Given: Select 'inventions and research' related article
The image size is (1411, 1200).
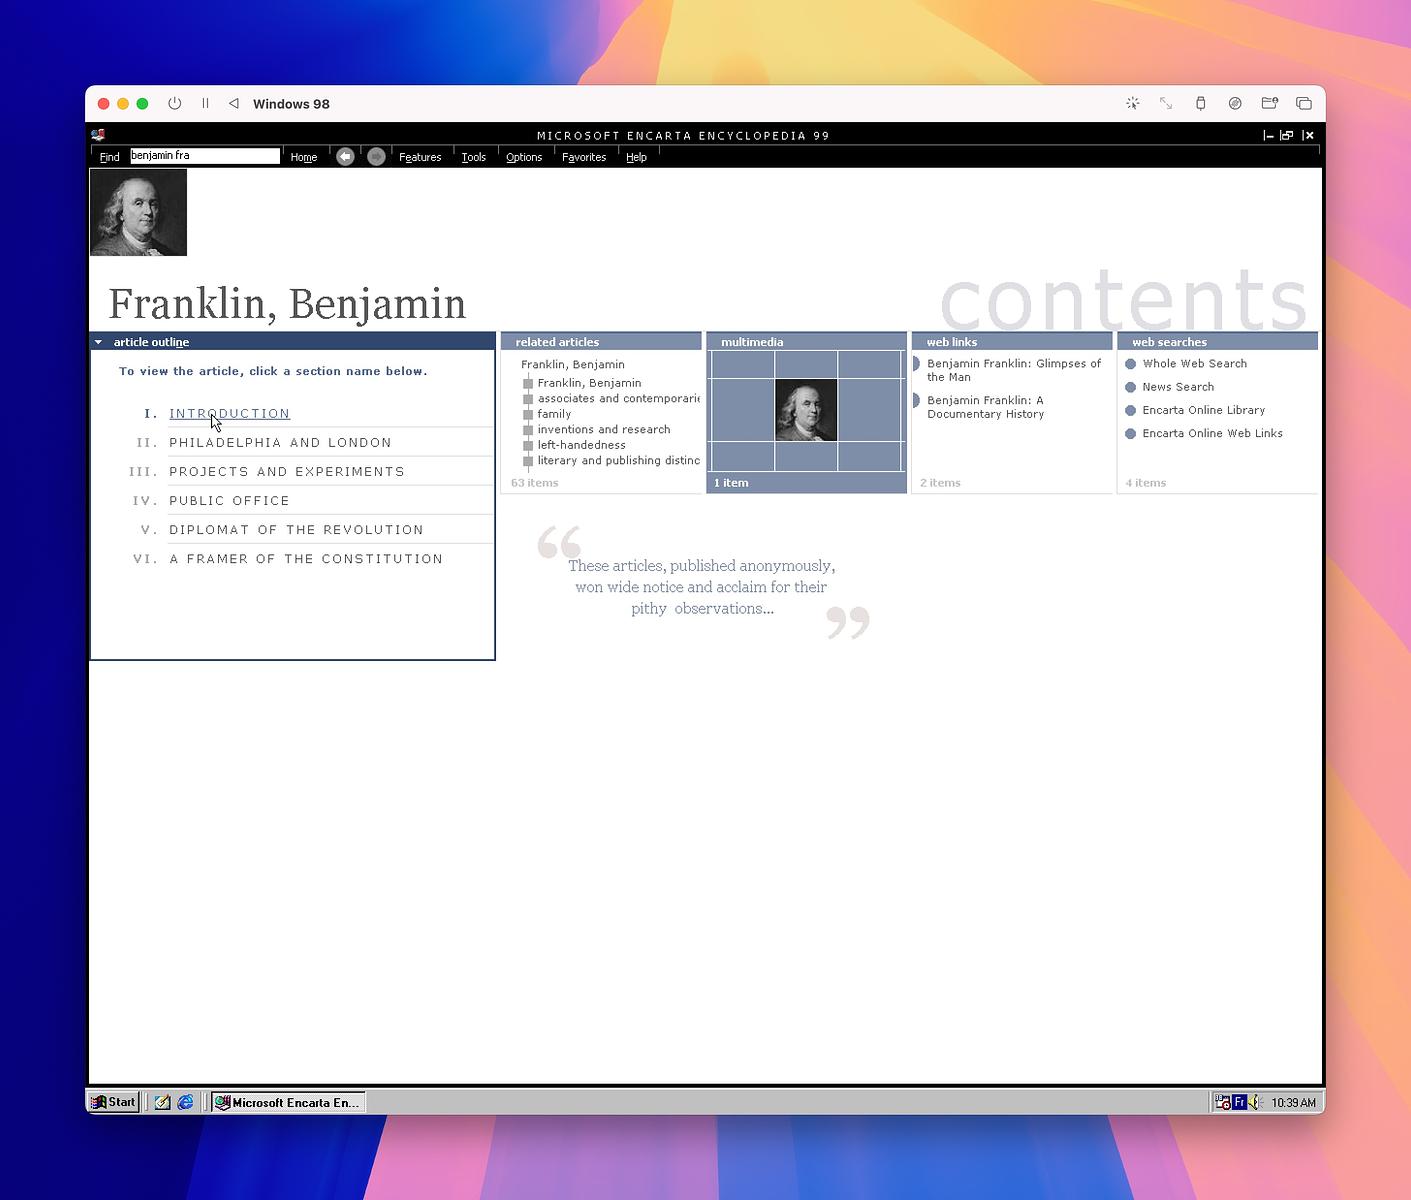Looking at the screenshot, I should coord(603,430).
